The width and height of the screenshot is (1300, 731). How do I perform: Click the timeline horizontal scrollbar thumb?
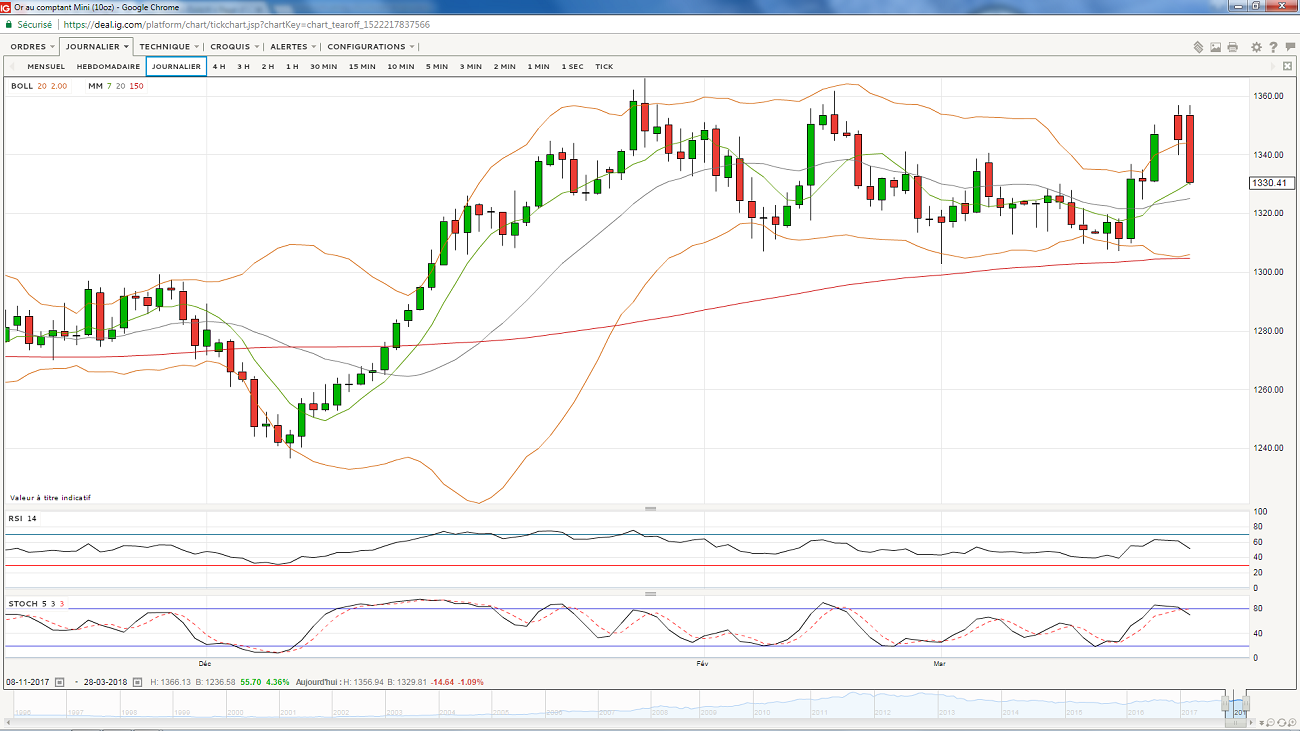pos(1235,723)
